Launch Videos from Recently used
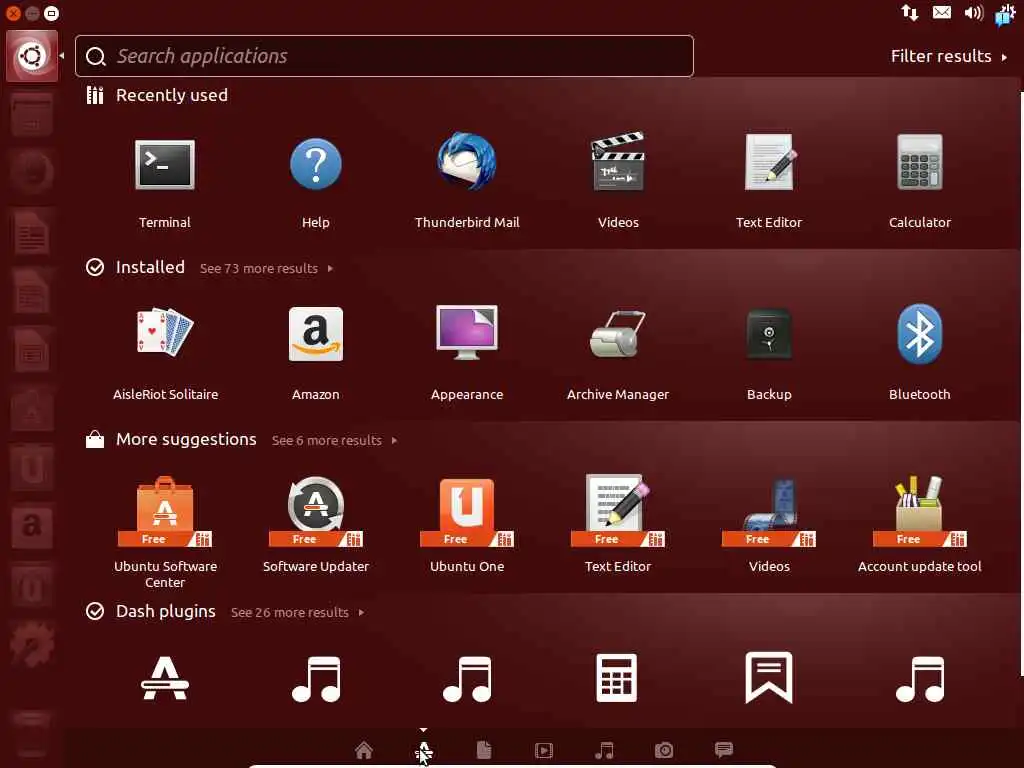The image size is (1024, 768). [x=618, y=162]
